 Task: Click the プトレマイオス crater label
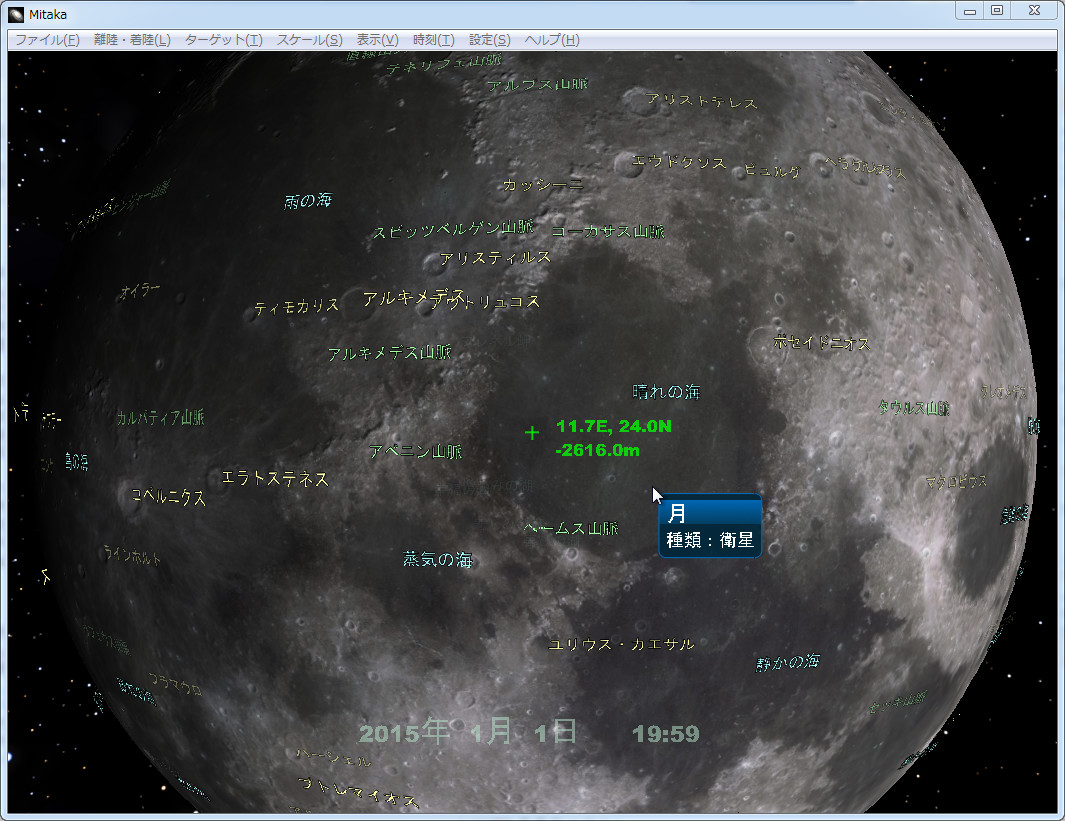coord(359,792)
